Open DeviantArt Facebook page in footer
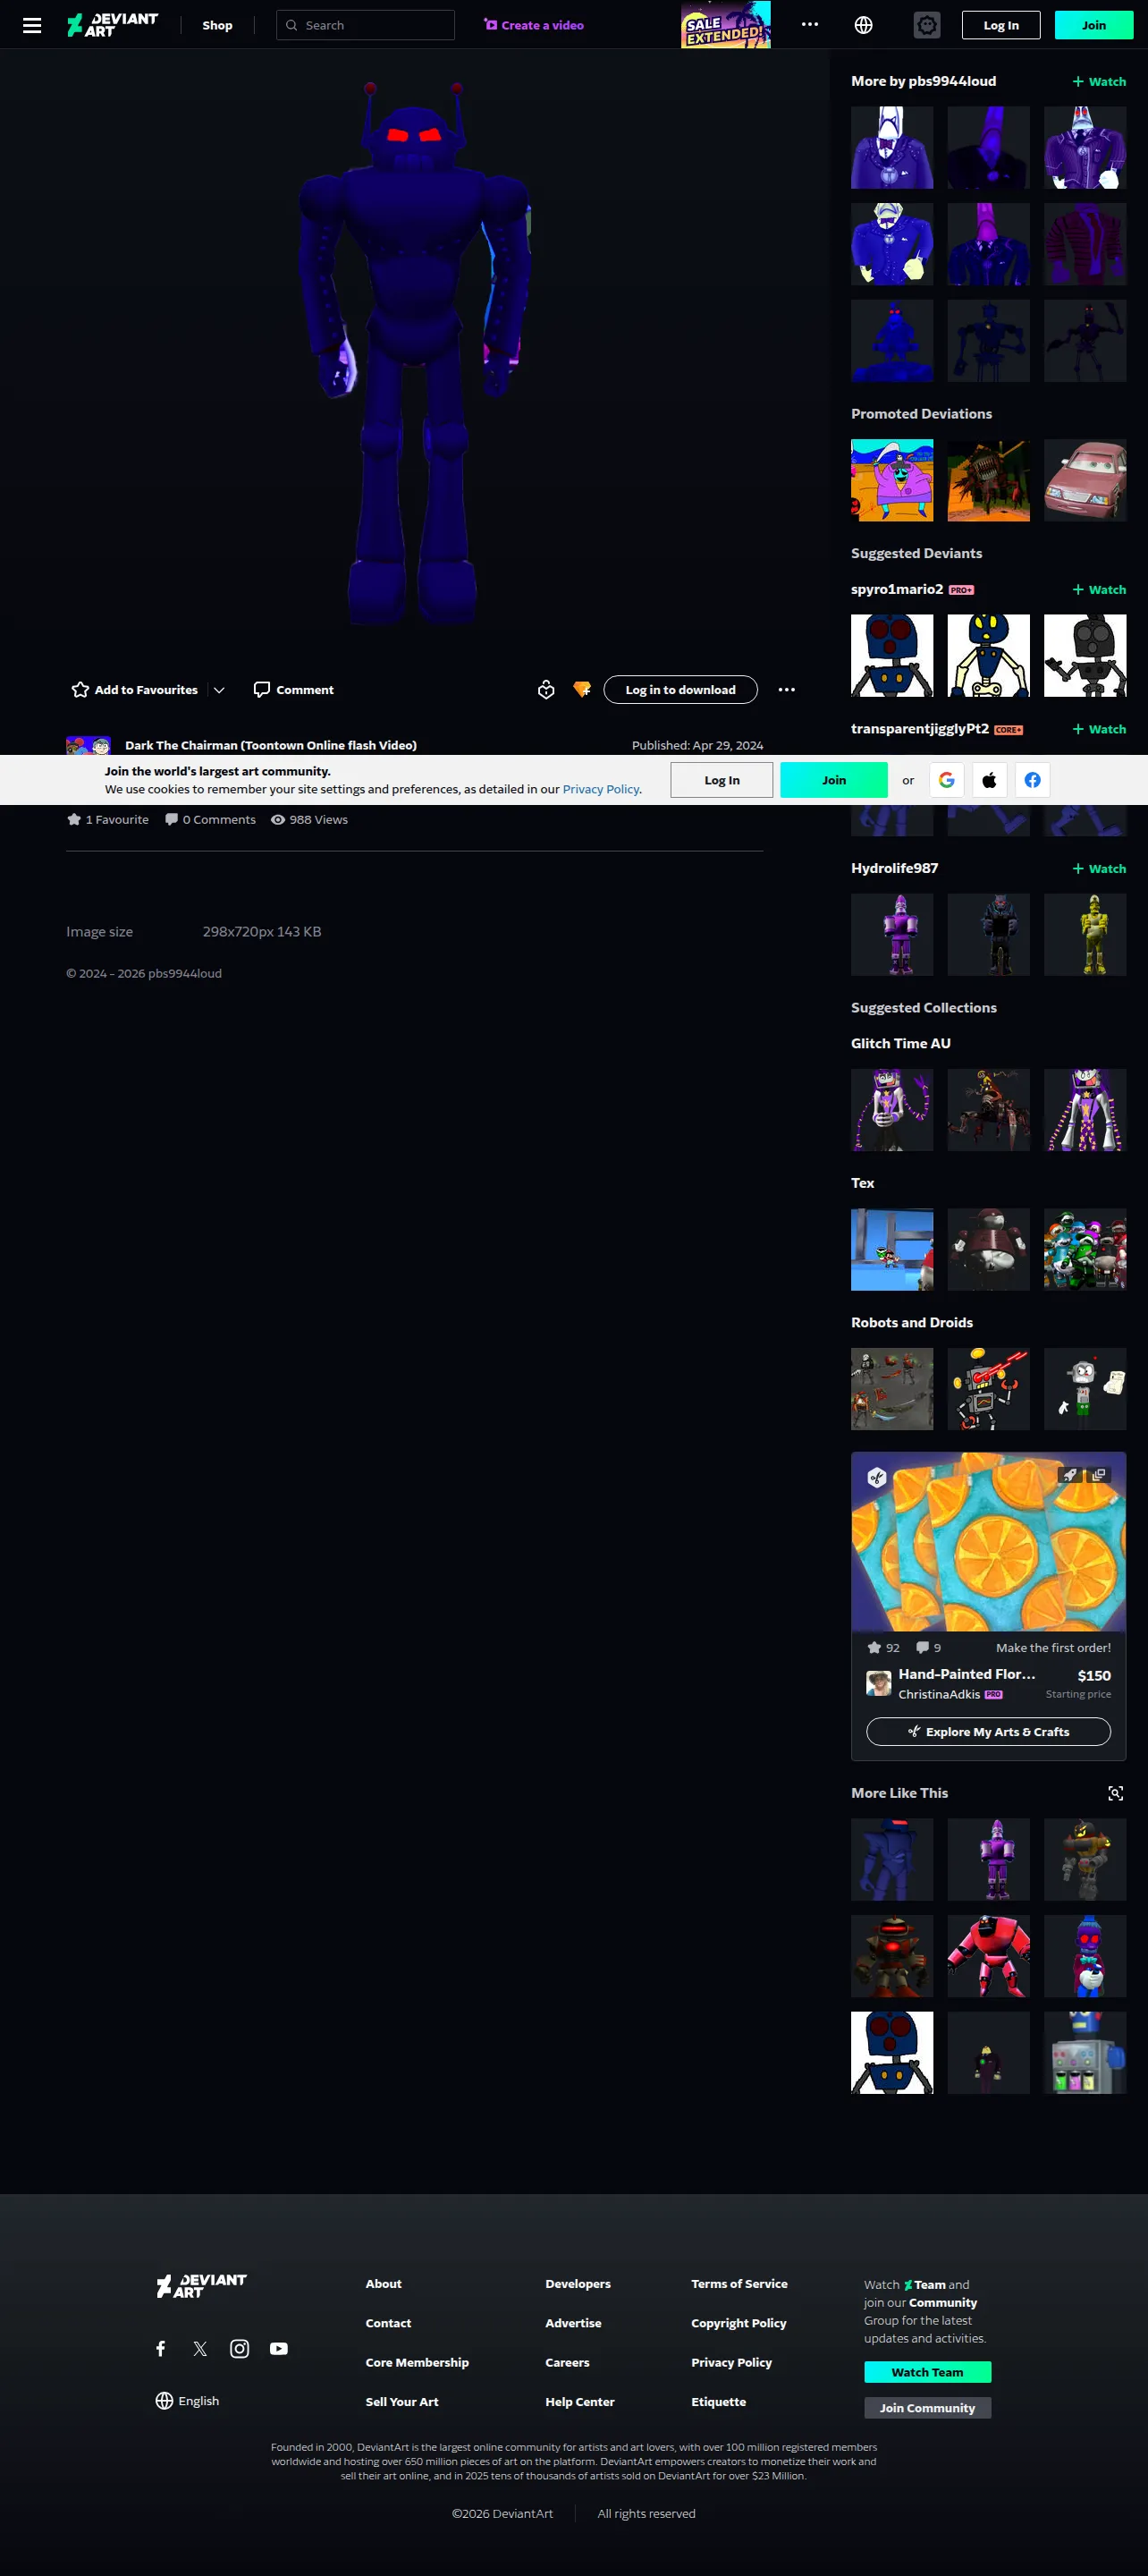 pyautogui.click(x=161, y=2349)
